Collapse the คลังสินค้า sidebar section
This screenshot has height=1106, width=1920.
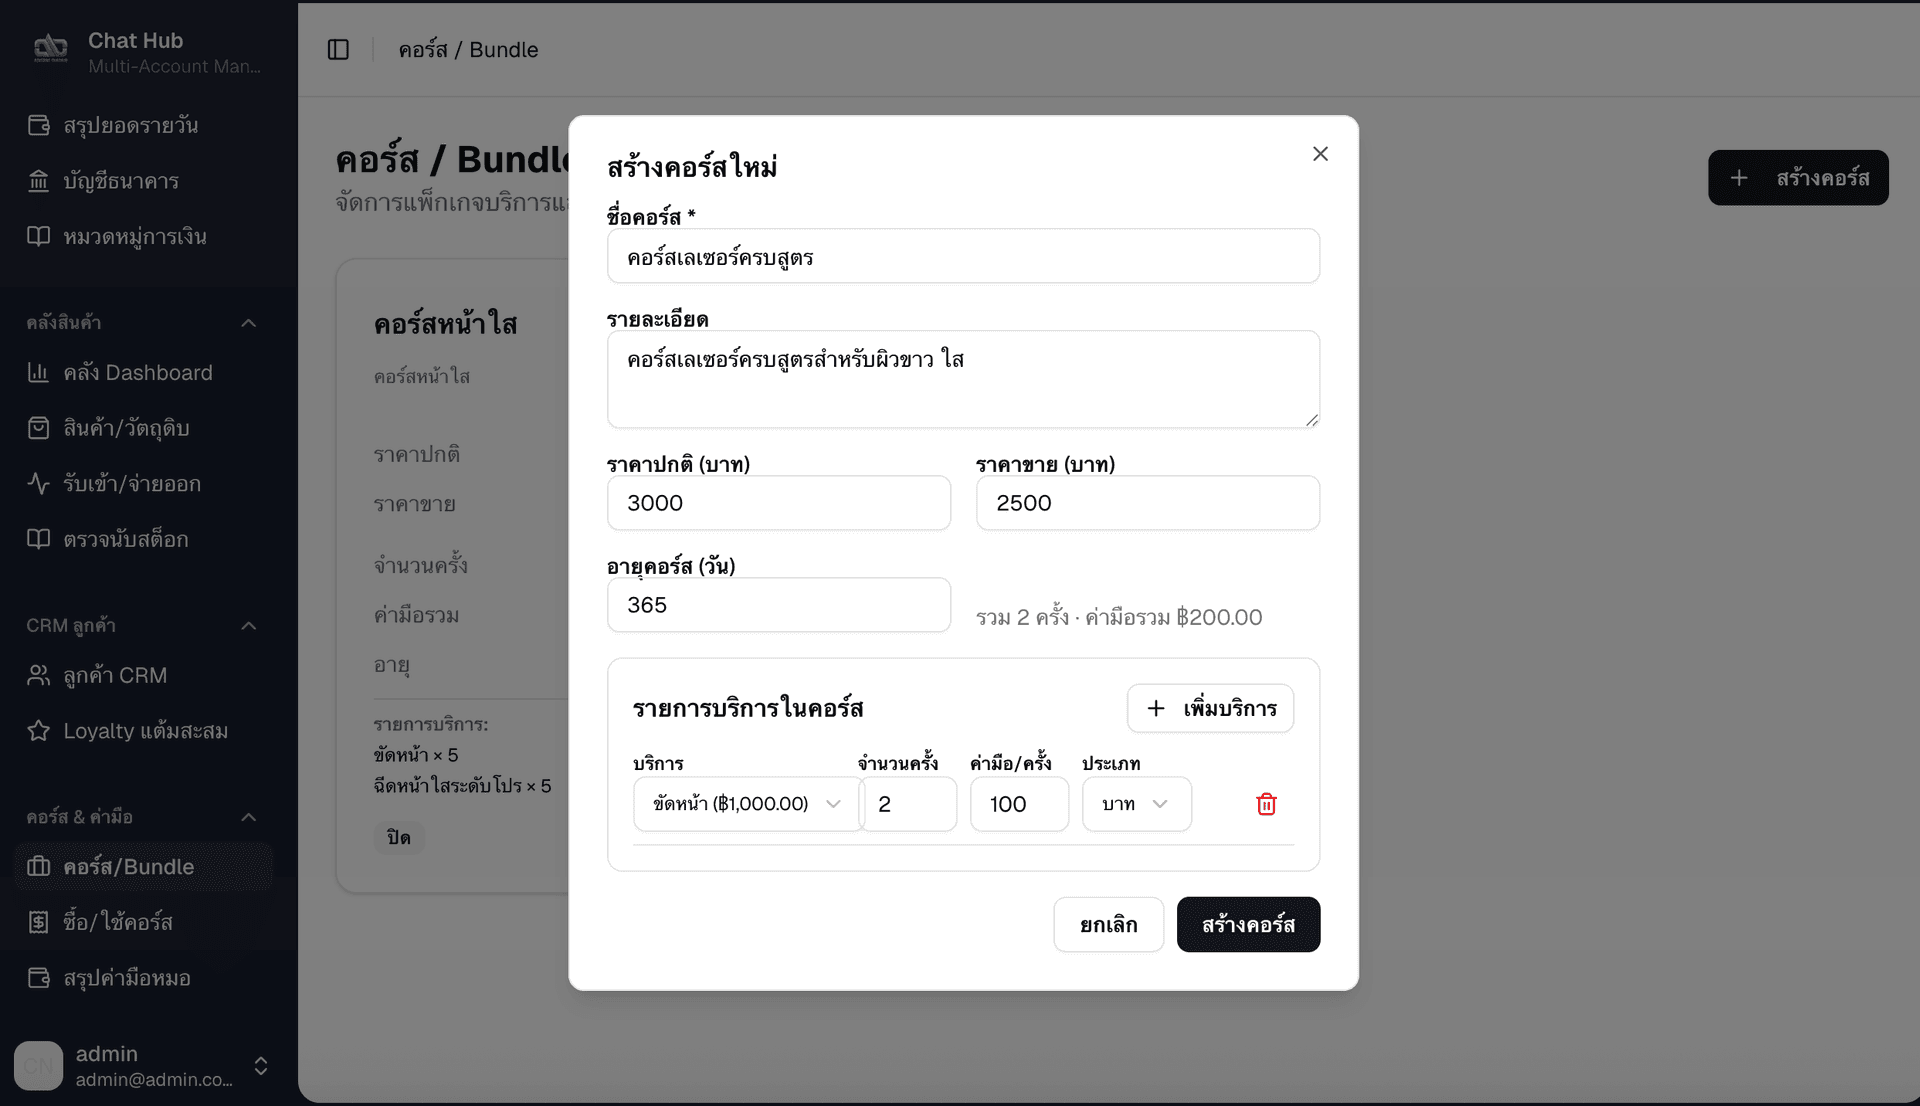tap(248, 322)
